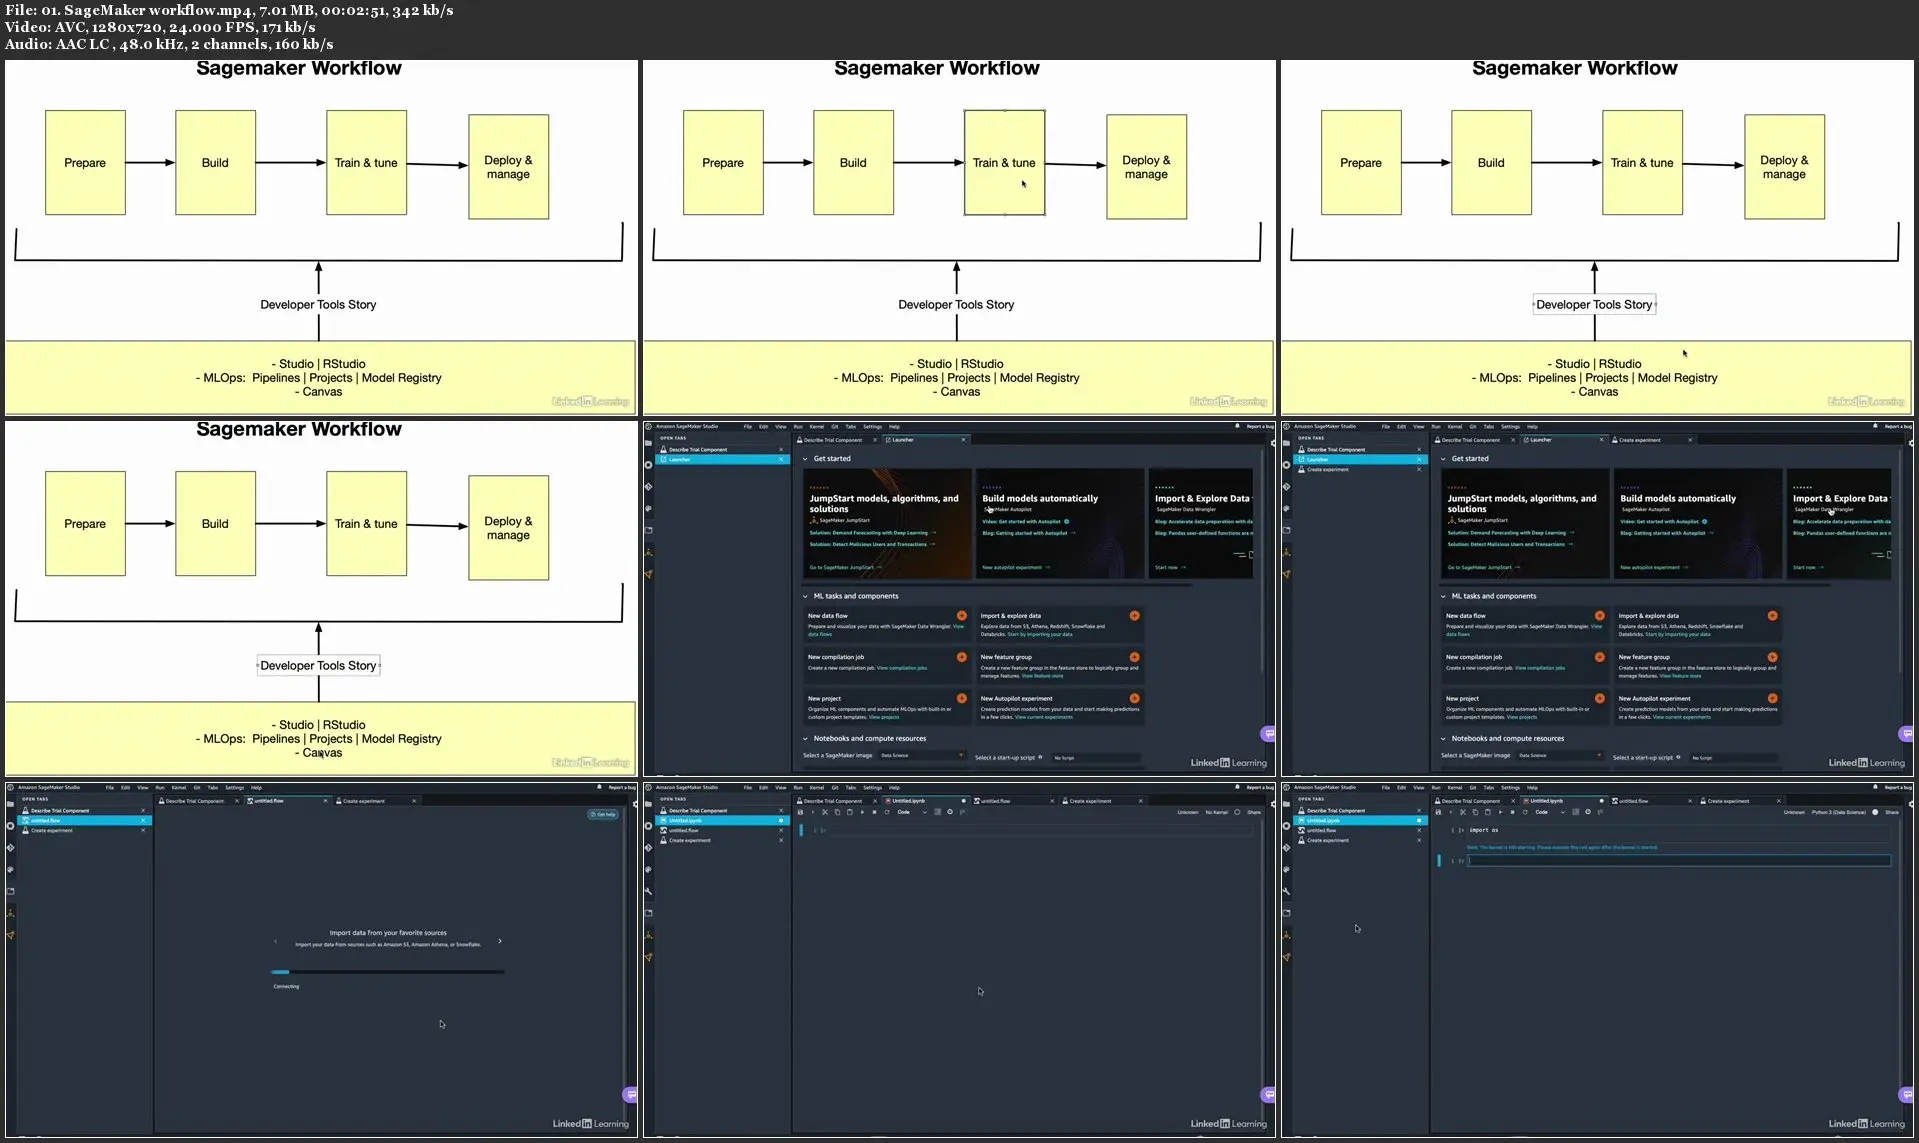1919x1143 pixels.
Task: Open Git sidebar icon in two-tab Launcher frame
Action: [x=649, y=487]
